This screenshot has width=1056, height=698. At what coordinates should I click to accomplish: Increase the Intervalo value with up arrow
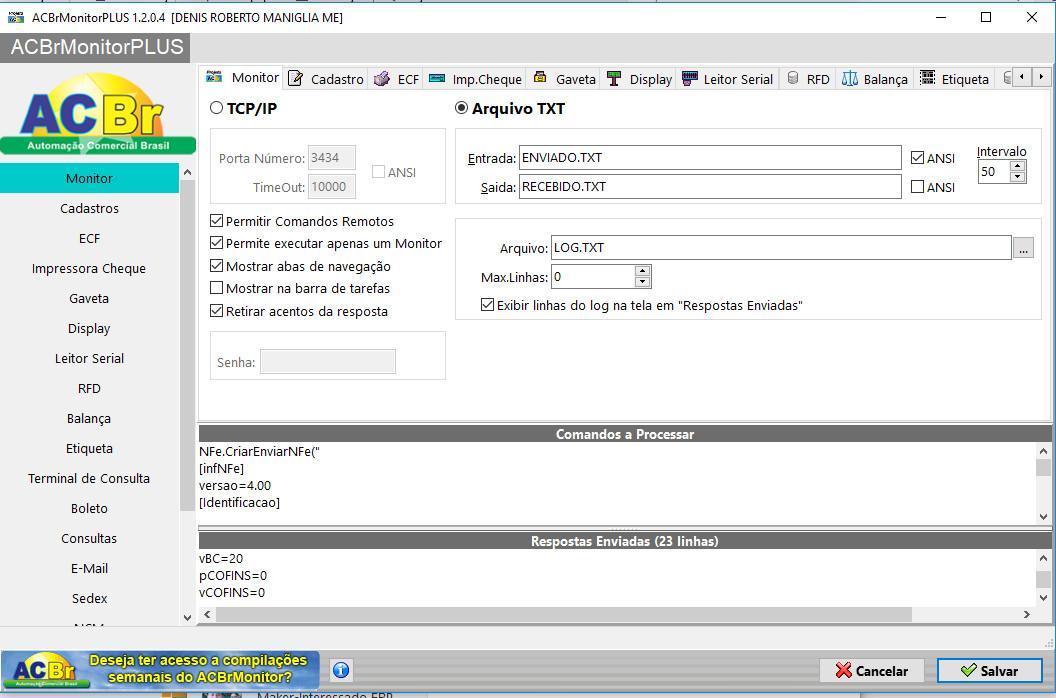(1018, 166)
